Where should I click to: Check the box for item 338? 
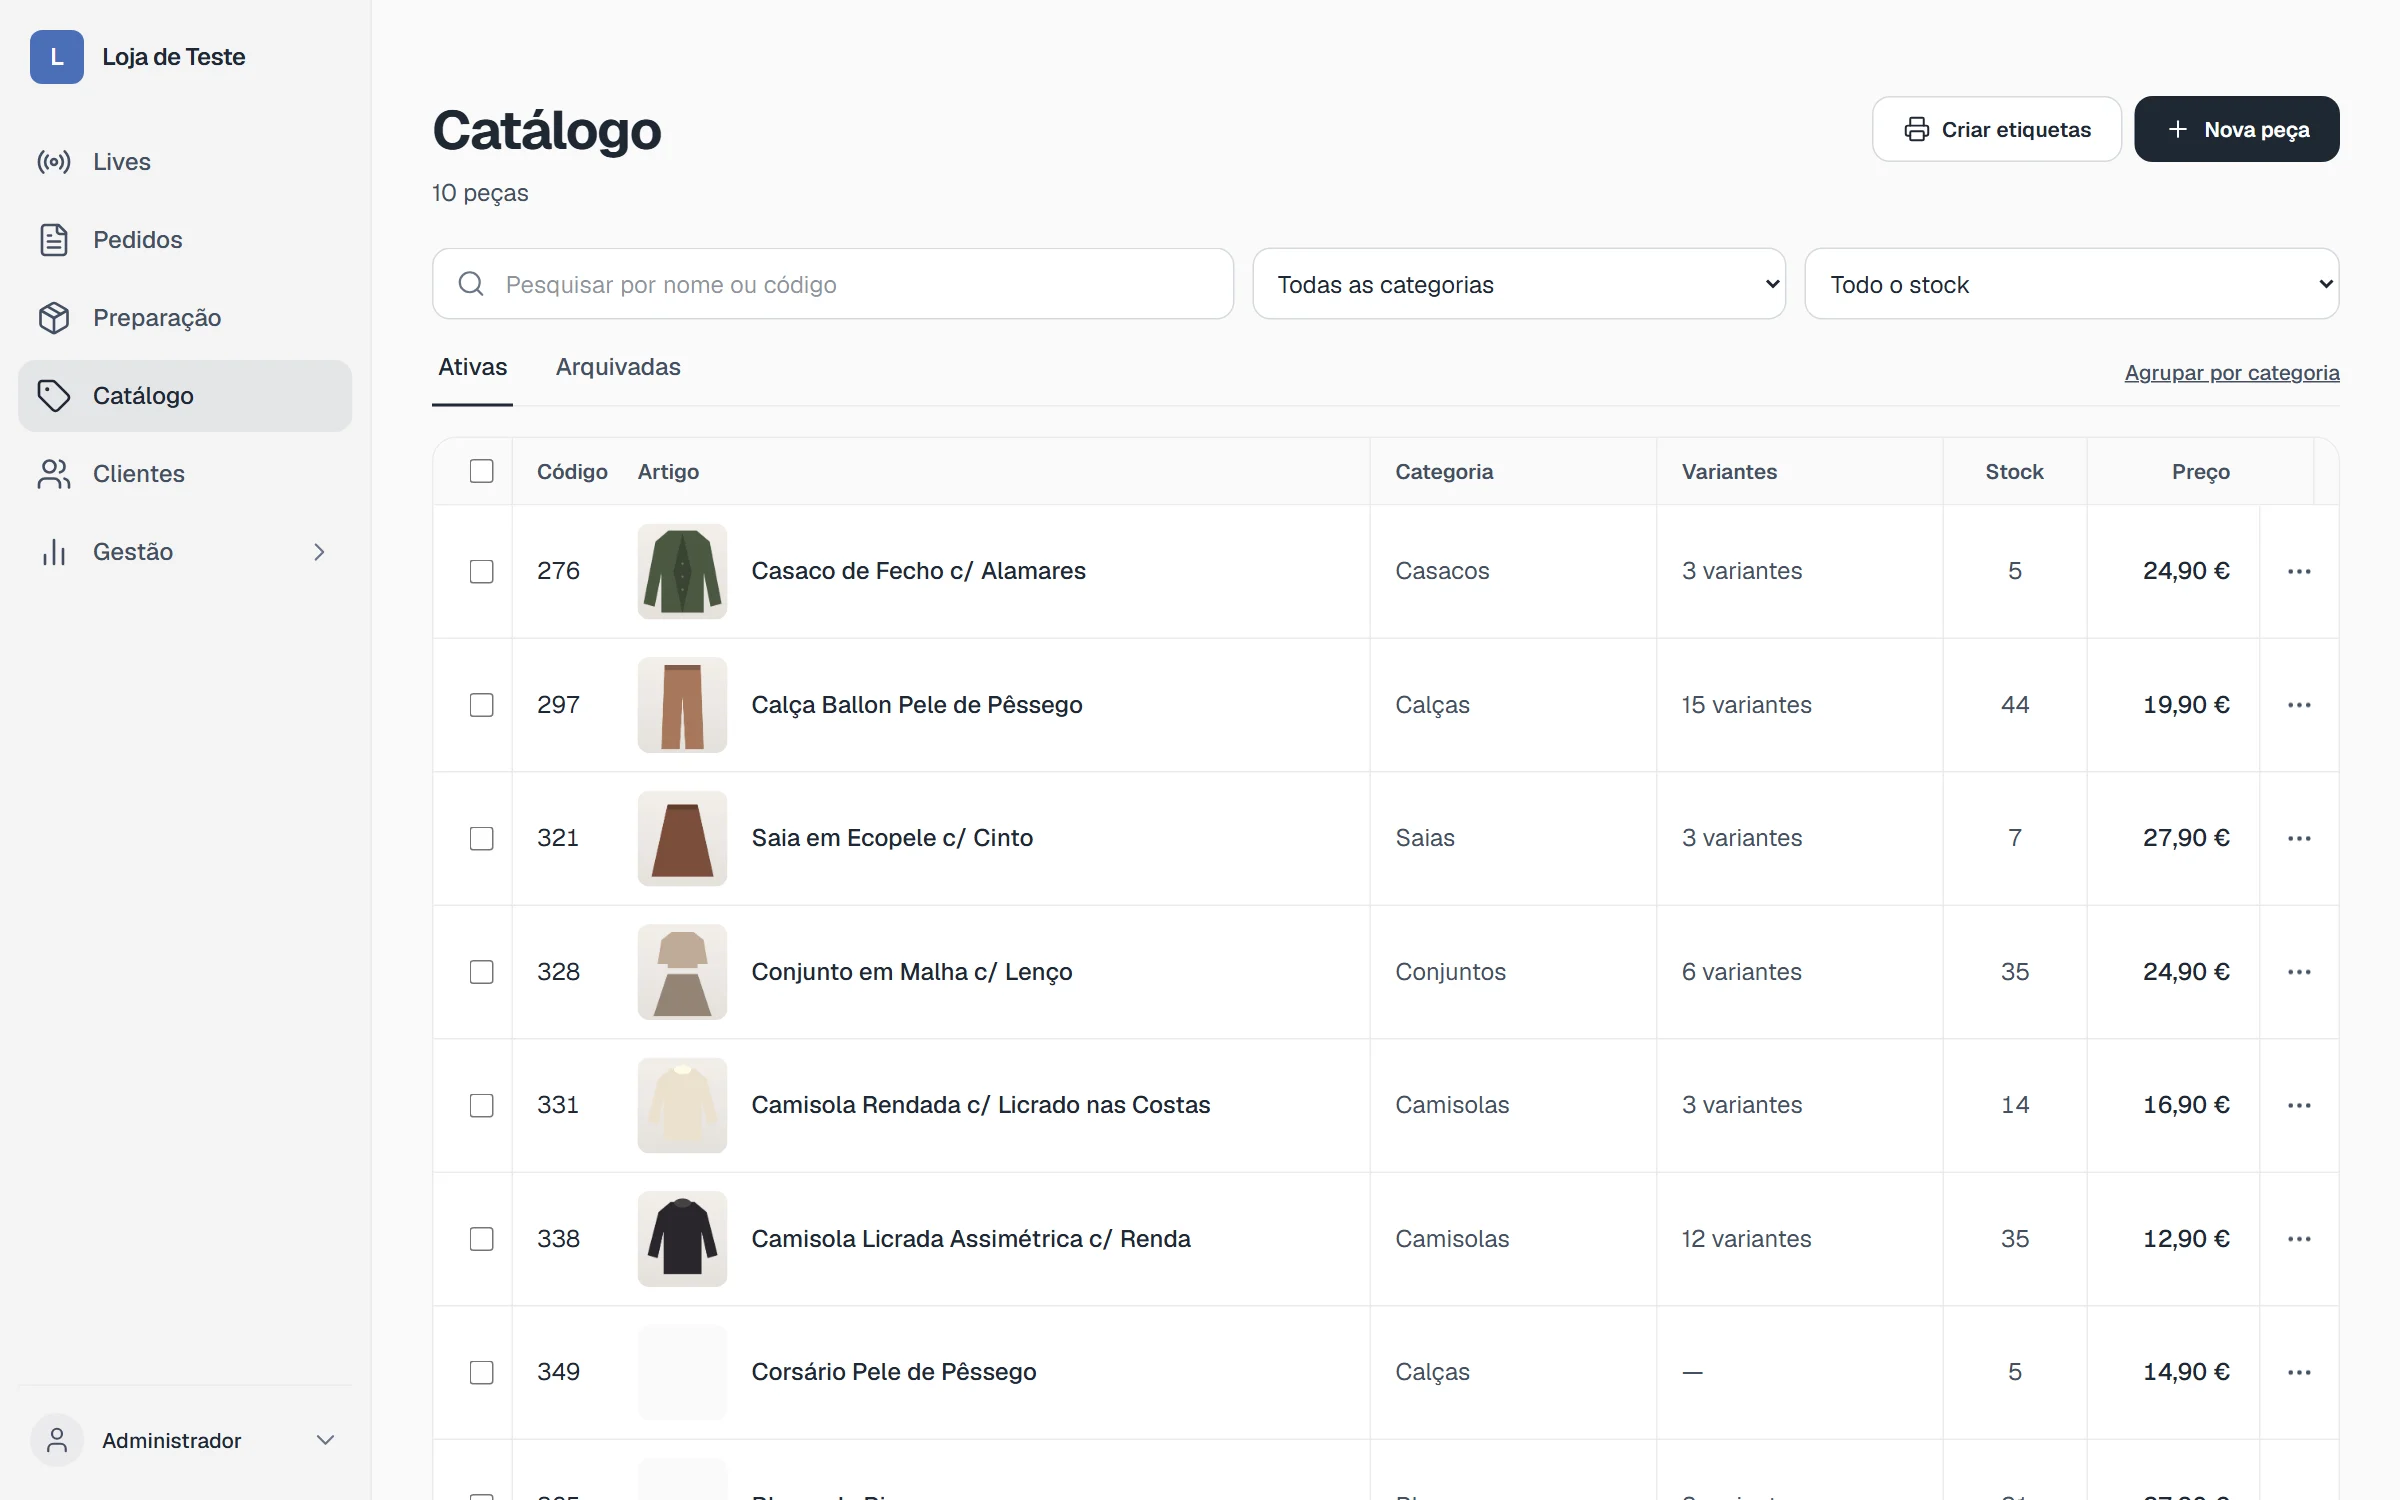click(x=482, y=1239)
